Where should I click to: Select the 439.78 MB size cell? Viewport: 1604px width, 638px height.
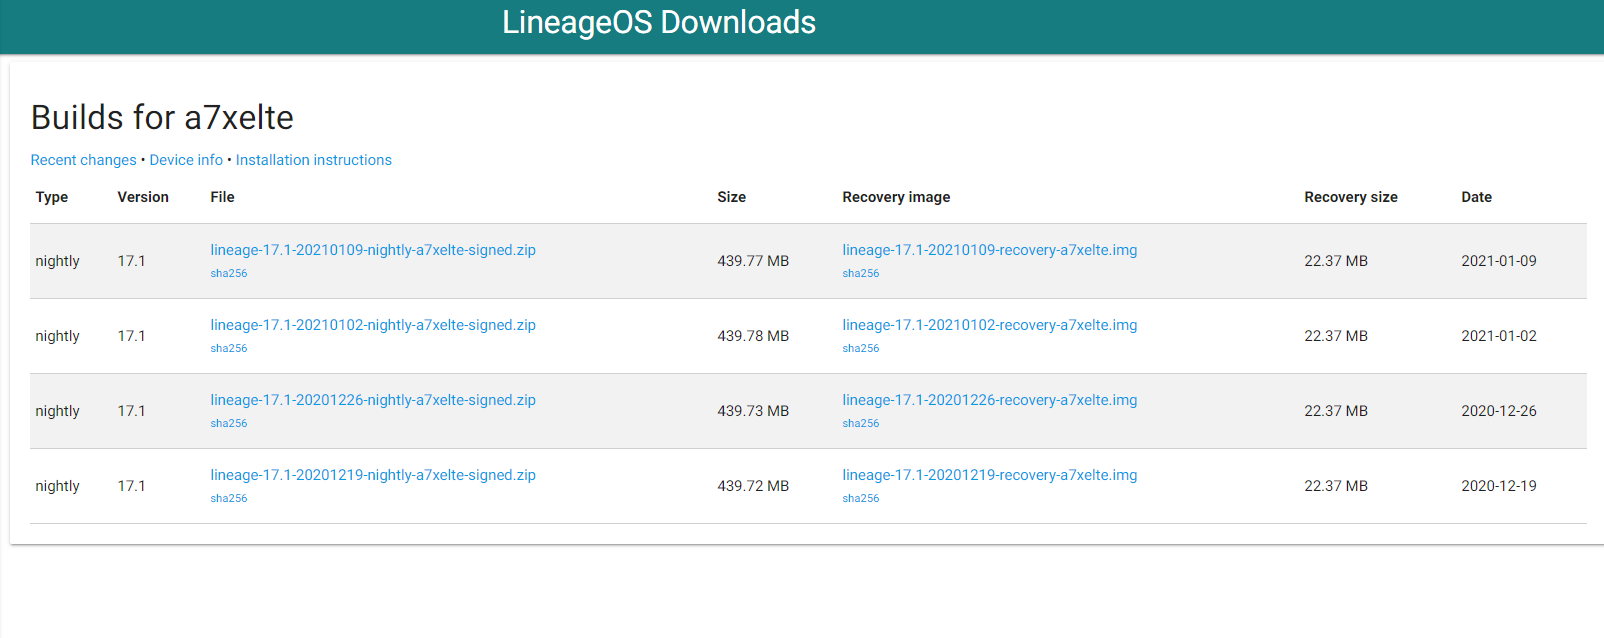(x=753, y=336)
